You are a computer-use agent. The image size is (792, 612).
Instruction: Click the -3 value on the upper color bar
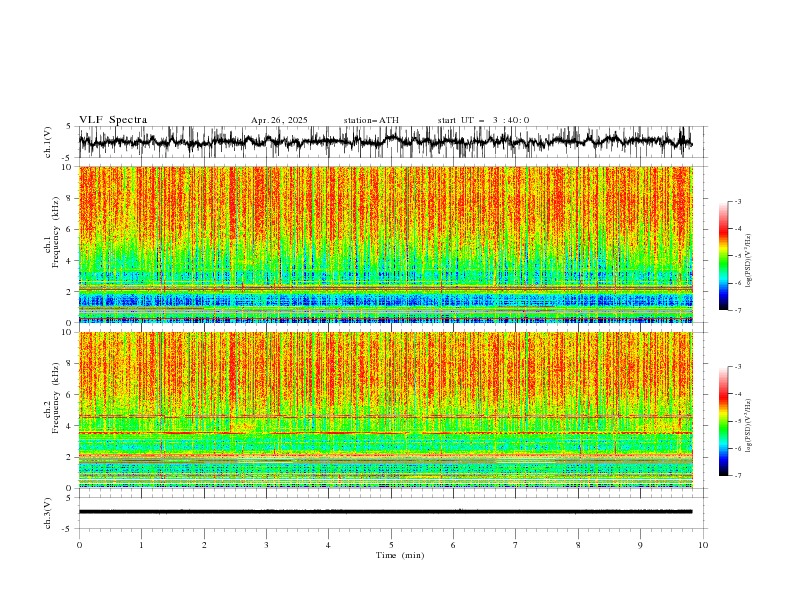click(x=738, y=201)
